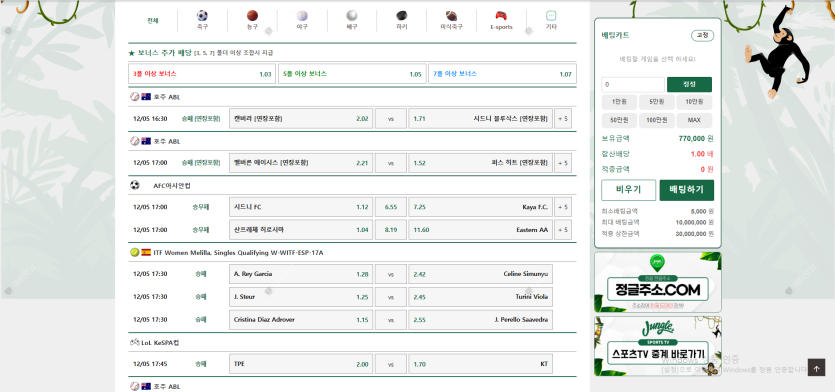
Task: Click the star icon beside 보너스 추가 배당
Action: [x=132, y=53]
